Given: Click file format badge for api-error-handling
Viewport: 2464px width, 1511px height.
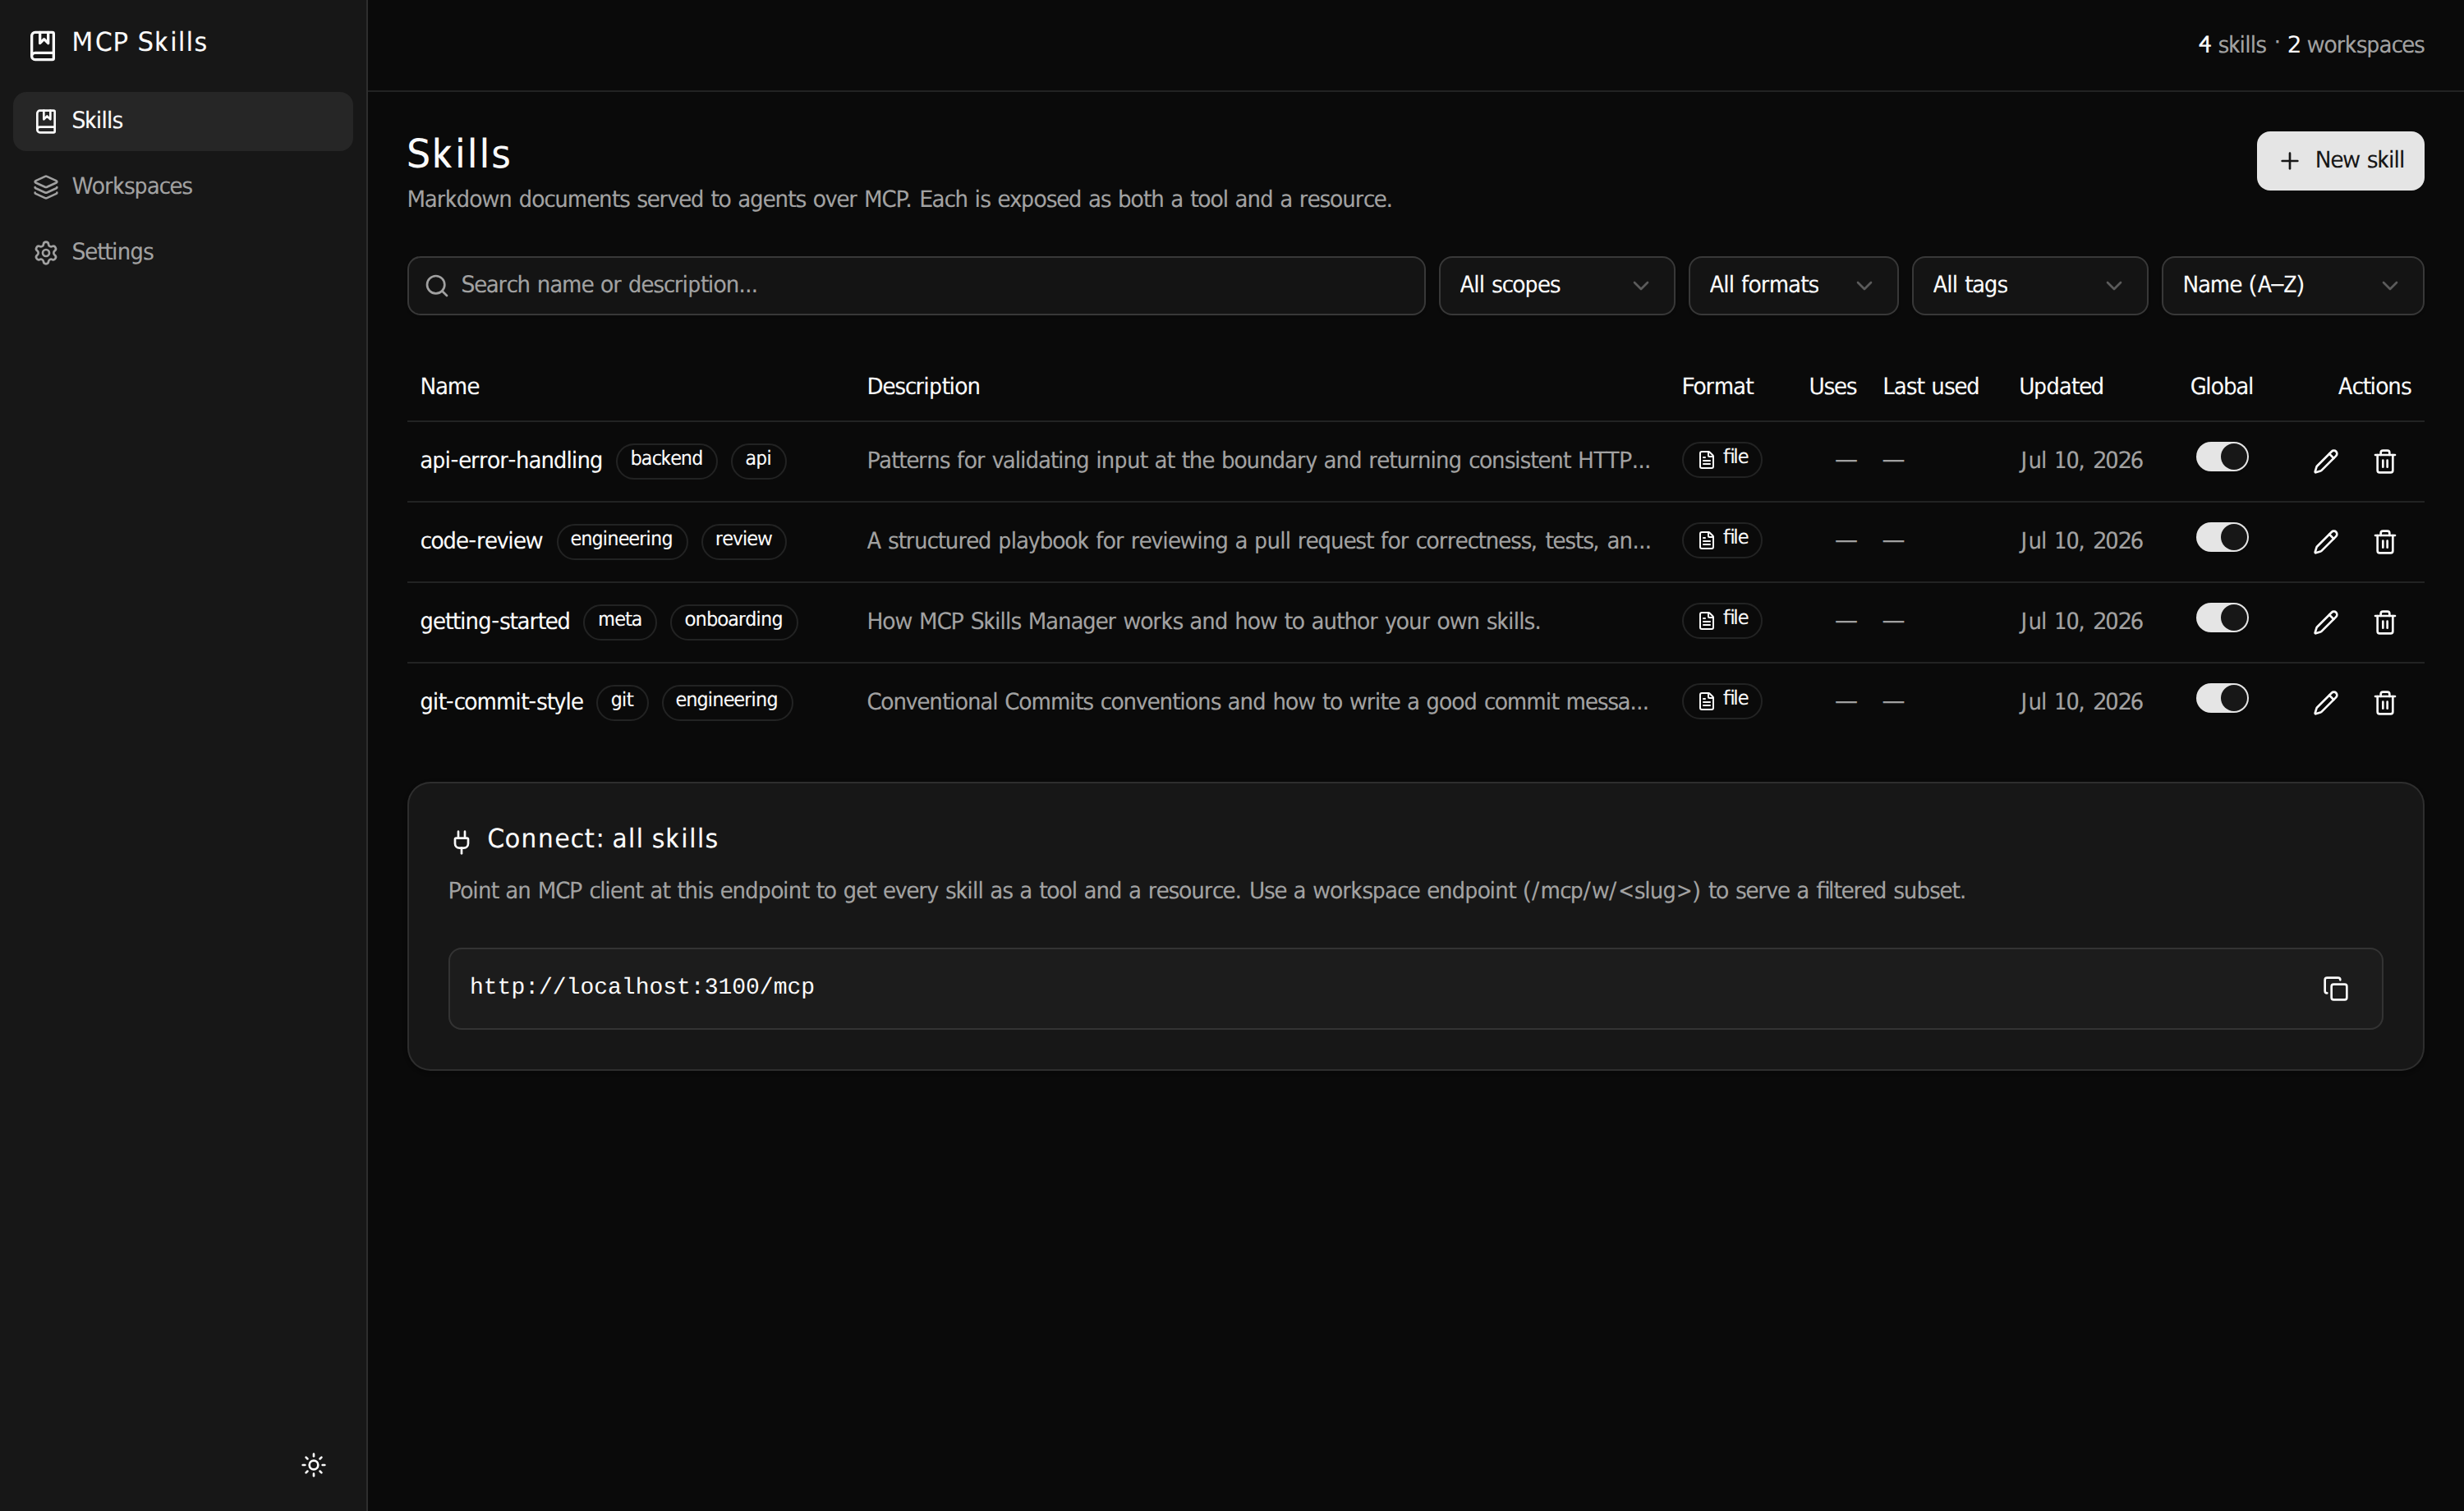Looking at the screenshot, I should click(1721, 459).
